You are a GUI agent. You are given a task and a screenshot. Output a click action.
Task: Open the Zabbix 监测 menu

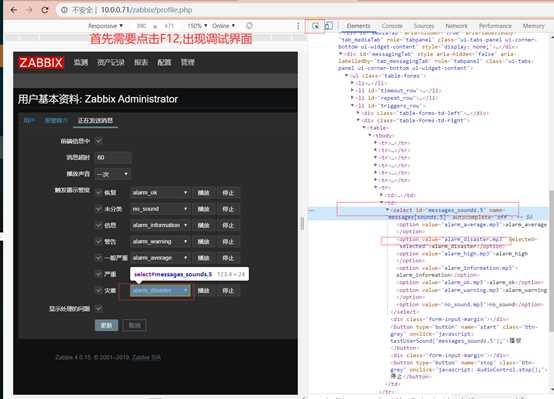click(81, 63)
